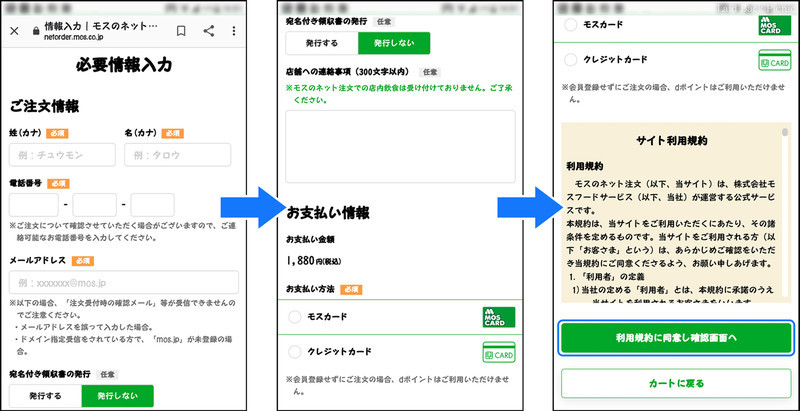Focus the 店舗への連絡事項 text area
Screen dimensions: 800x411
click(x=401, y=146)
